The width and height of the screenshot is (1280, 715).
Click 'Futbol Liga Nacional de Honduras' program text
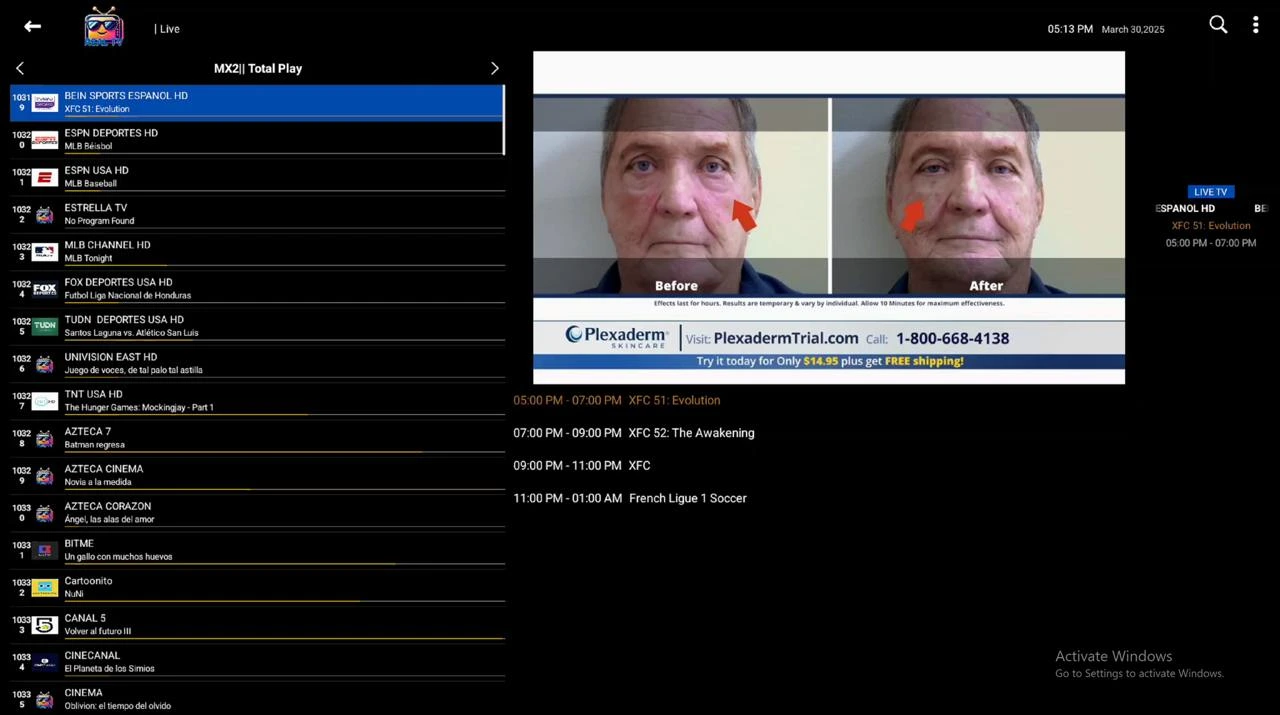point(128,296)
